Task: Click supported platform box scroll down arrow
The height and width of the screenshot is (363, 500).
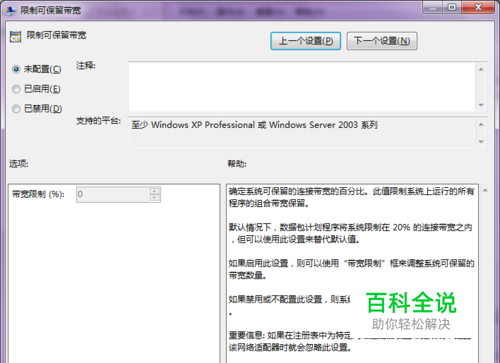Action: [x=481, y=142]
